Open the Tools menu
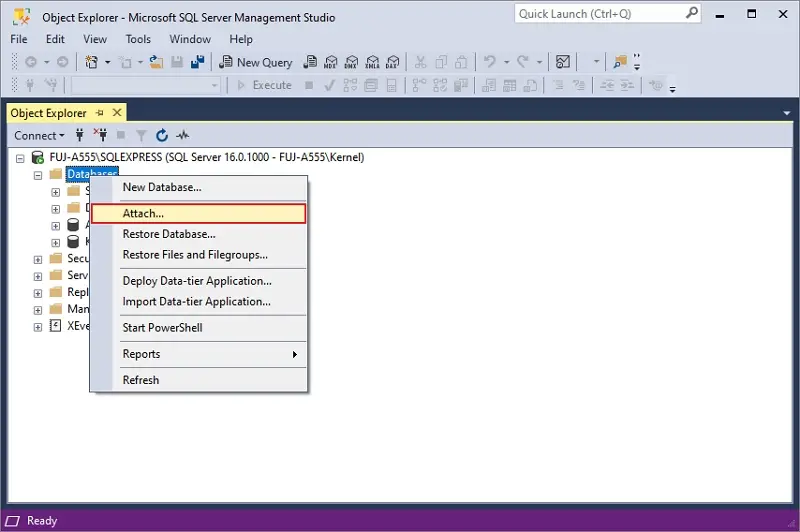This screenshot has width=800, height=532. [138, 39]
